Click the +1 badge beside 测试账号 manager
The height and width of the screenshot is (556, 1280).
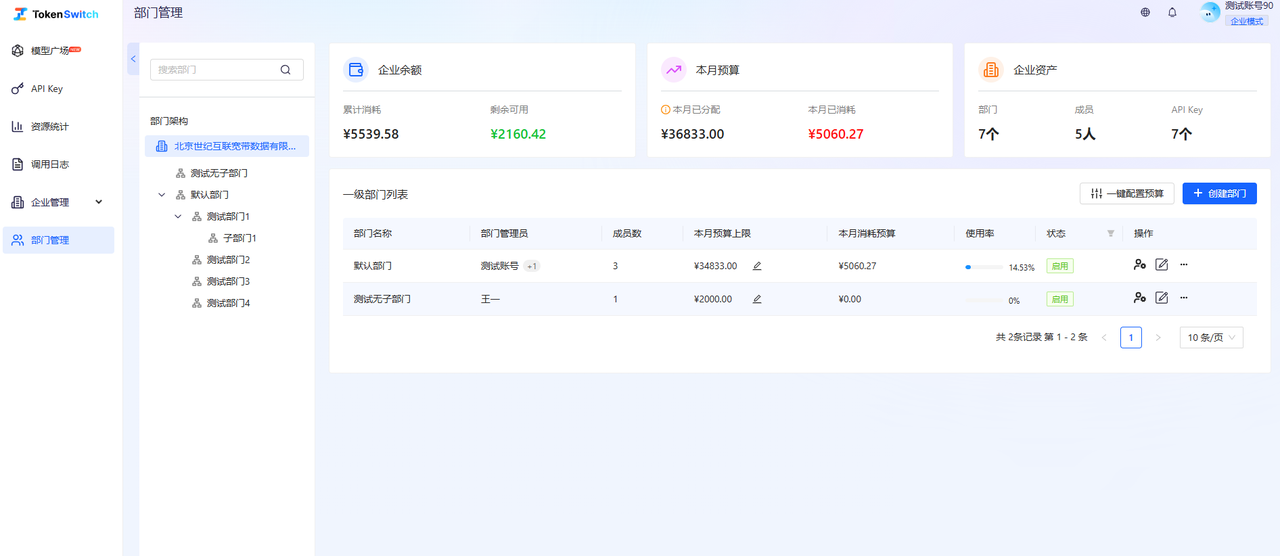click(x=533, y=266)
